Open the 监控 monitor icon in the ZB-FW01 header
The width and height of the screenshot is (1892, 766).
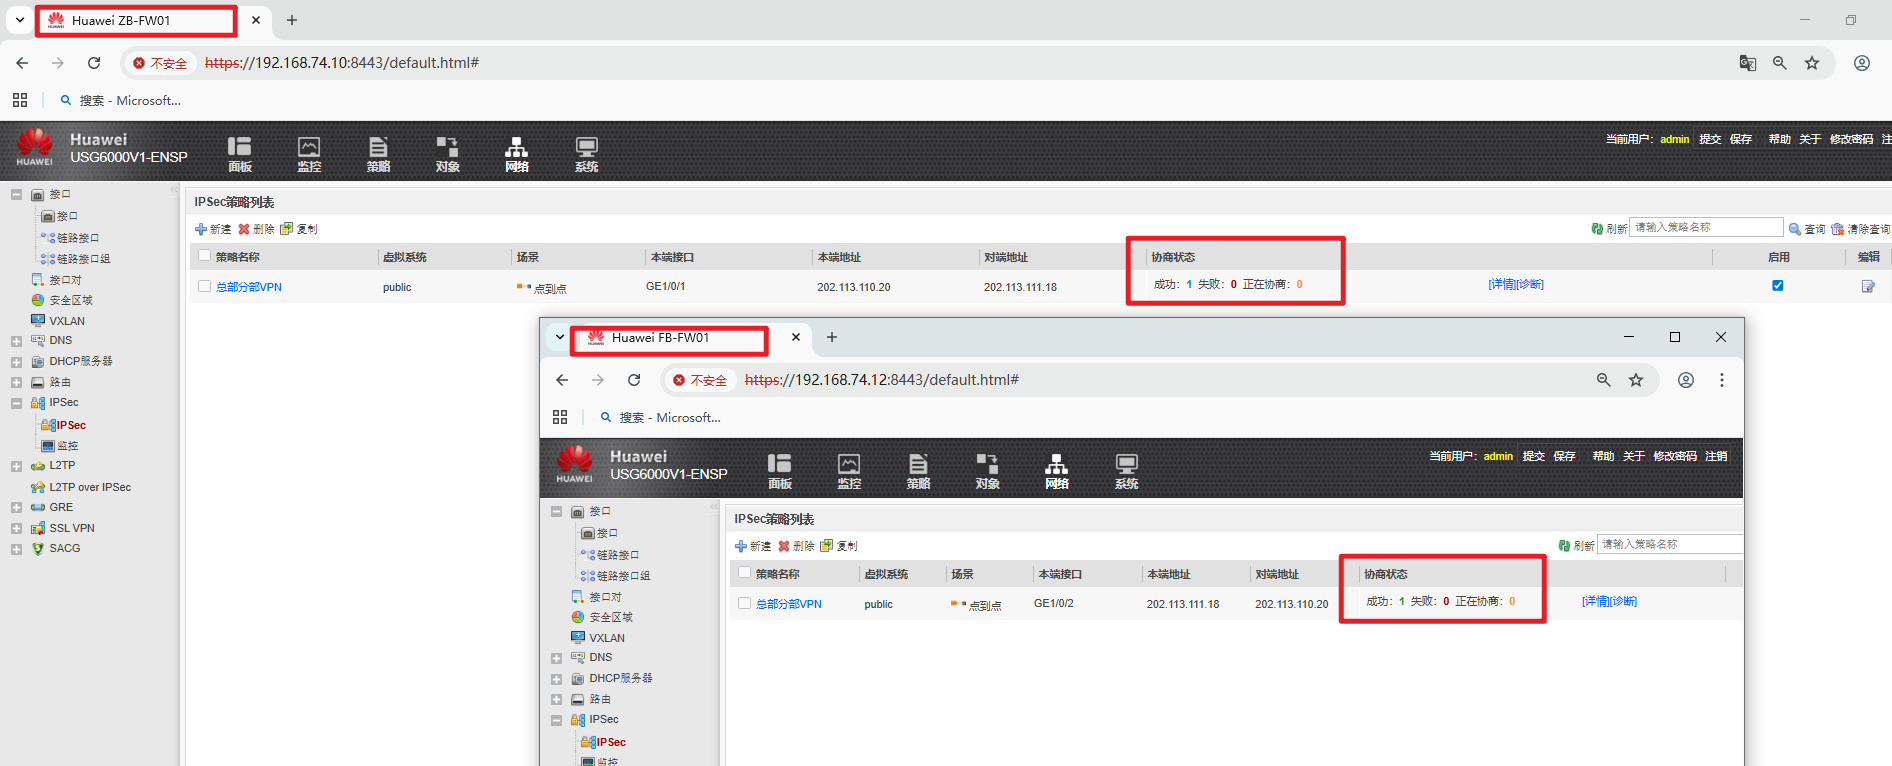point(309,153)
